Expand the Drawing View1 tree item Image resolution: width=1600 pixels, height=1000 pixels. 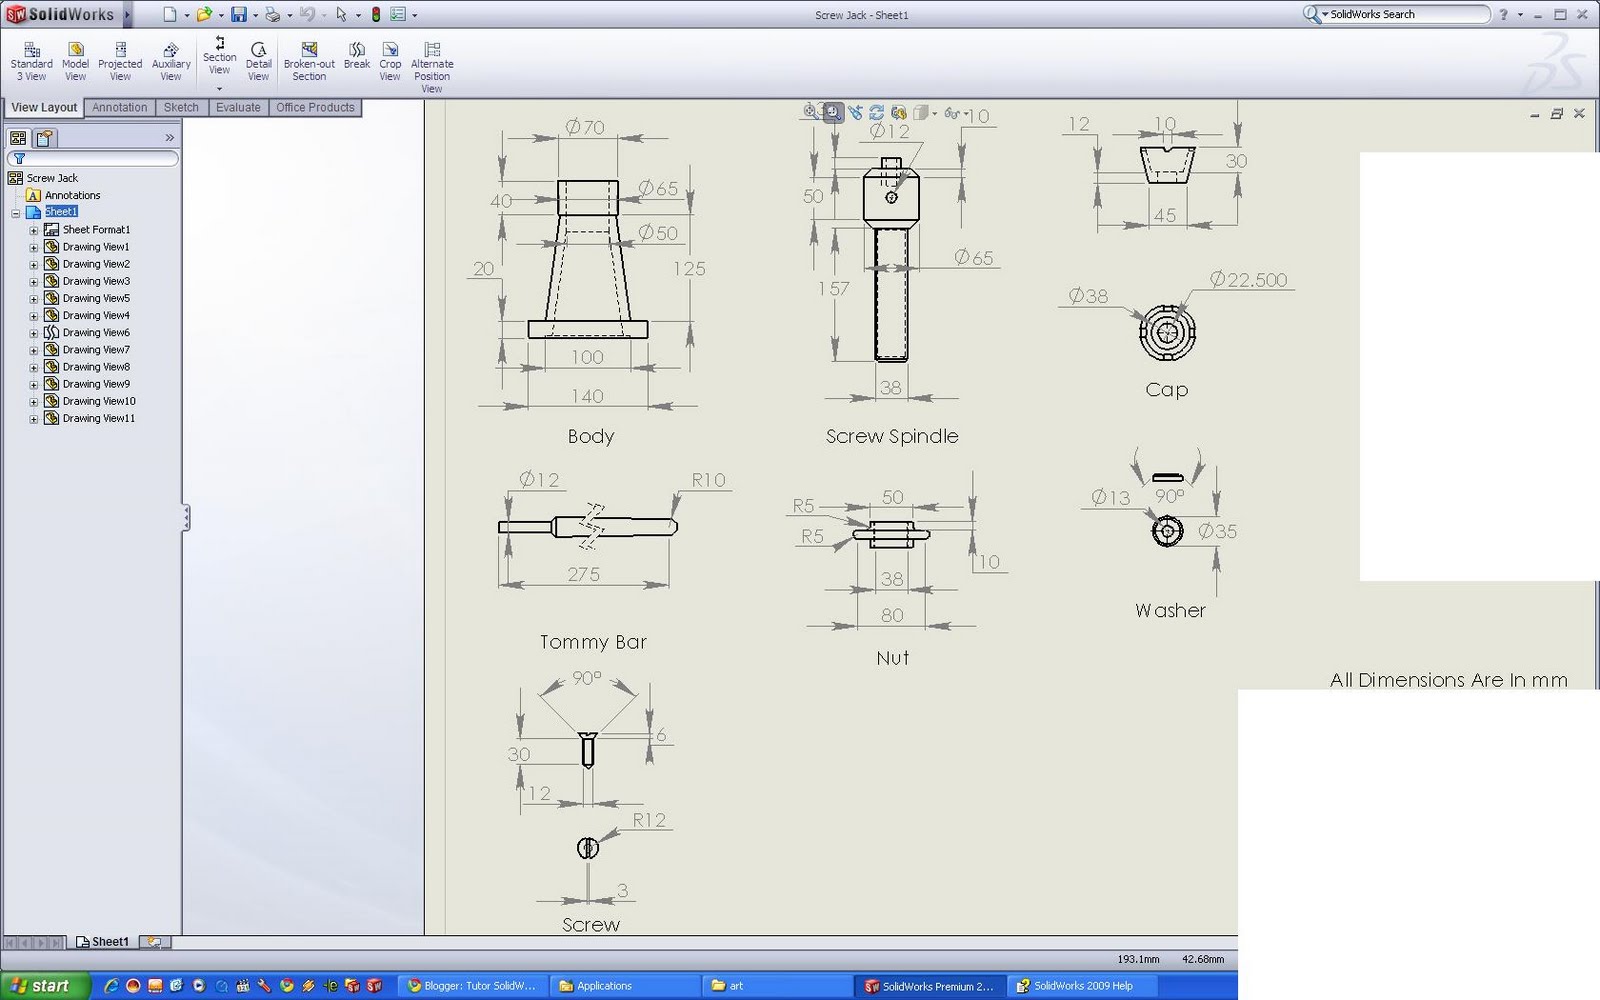click(33, 246)
